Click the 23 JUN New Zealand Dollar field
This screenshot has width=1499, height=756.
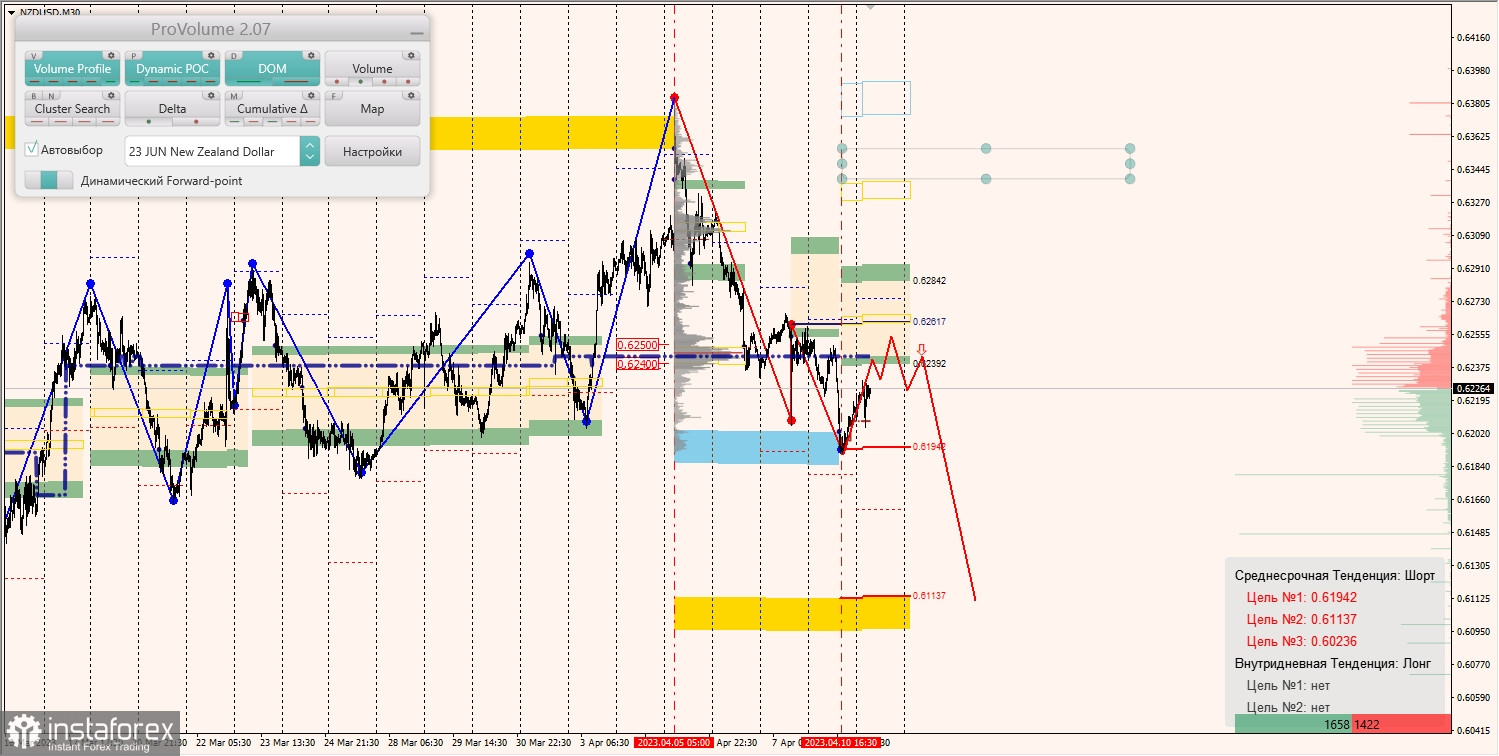[212, 151]
